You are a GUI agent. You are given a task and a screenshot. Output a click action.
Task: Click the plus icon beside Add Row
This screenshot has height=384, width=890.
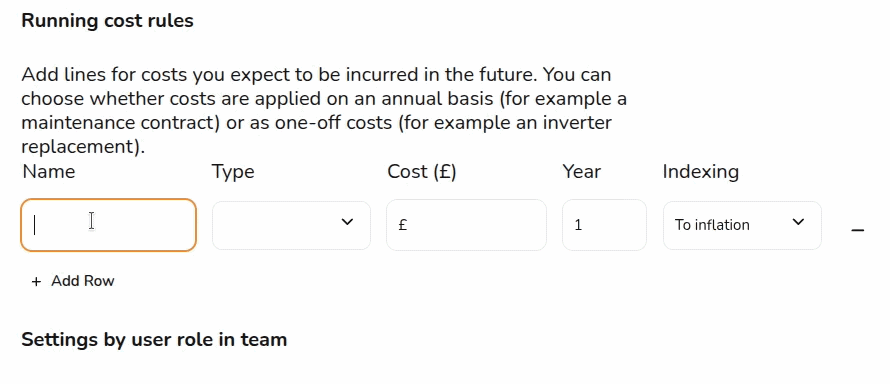coord(36,281)
